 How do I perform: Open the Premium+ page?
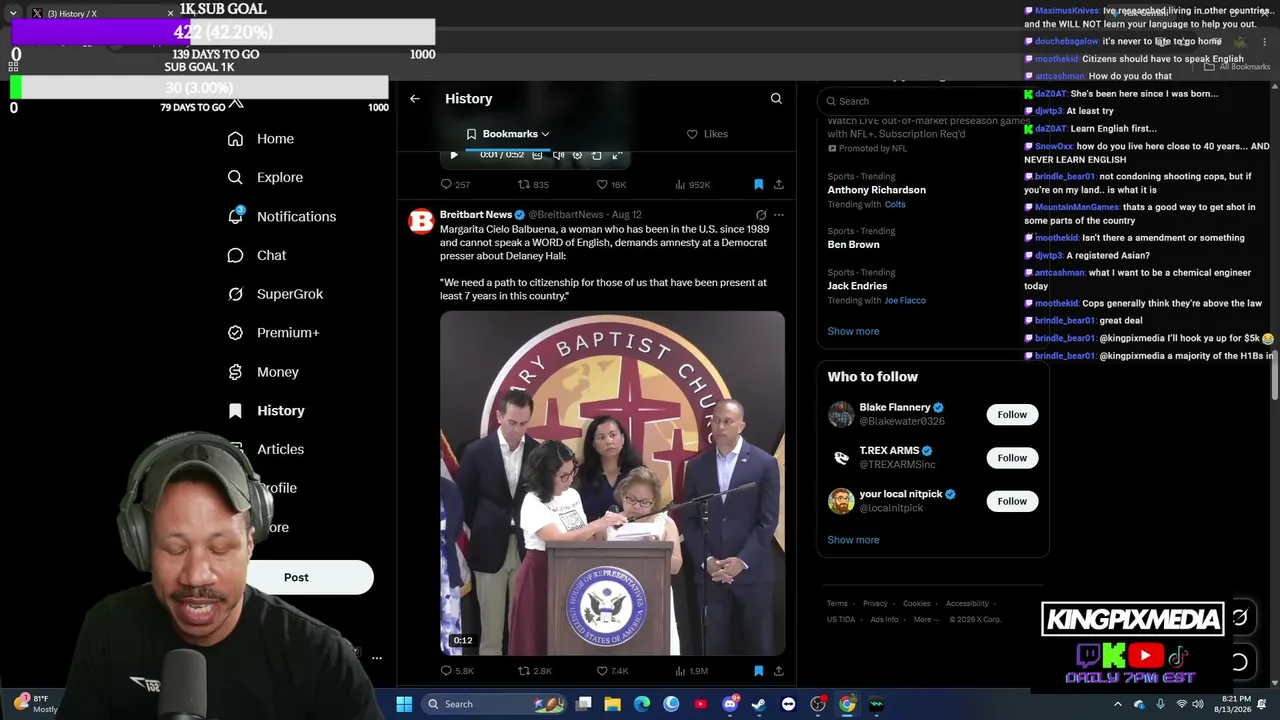[x=273, y=333]
